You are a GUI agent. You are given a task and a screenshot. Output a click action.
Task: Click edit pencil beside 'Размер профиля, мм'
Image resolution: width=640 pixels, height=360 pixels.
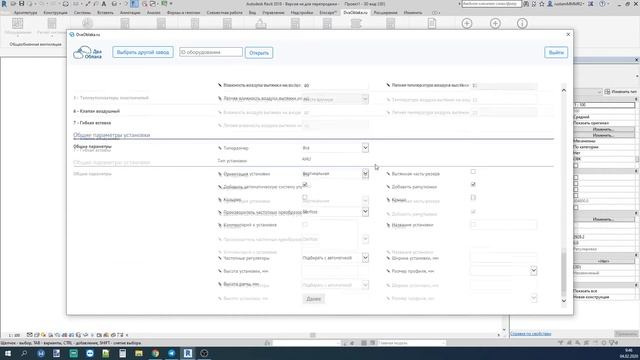(x=388, y=271)
